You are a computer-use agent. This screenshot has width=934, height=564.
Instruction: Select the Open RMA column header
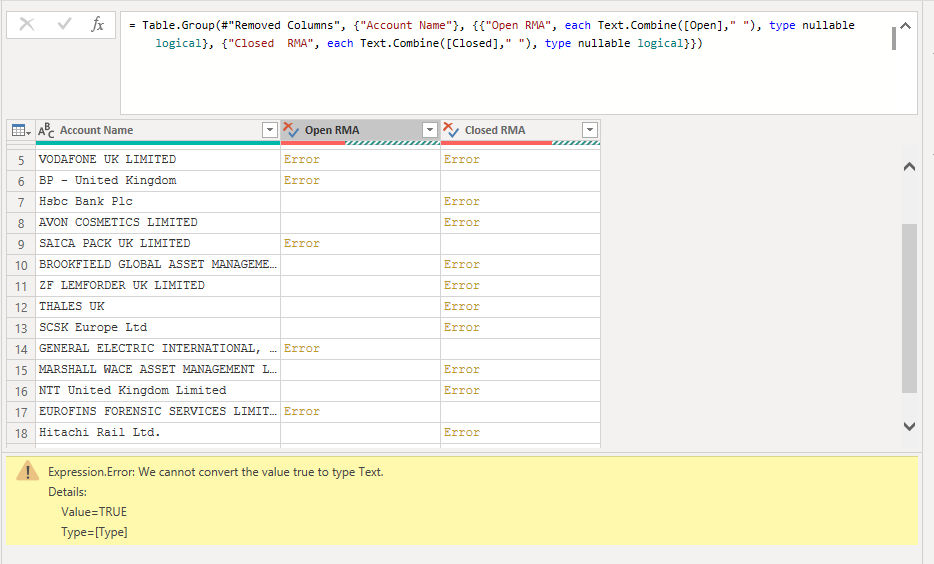[360, 130]
